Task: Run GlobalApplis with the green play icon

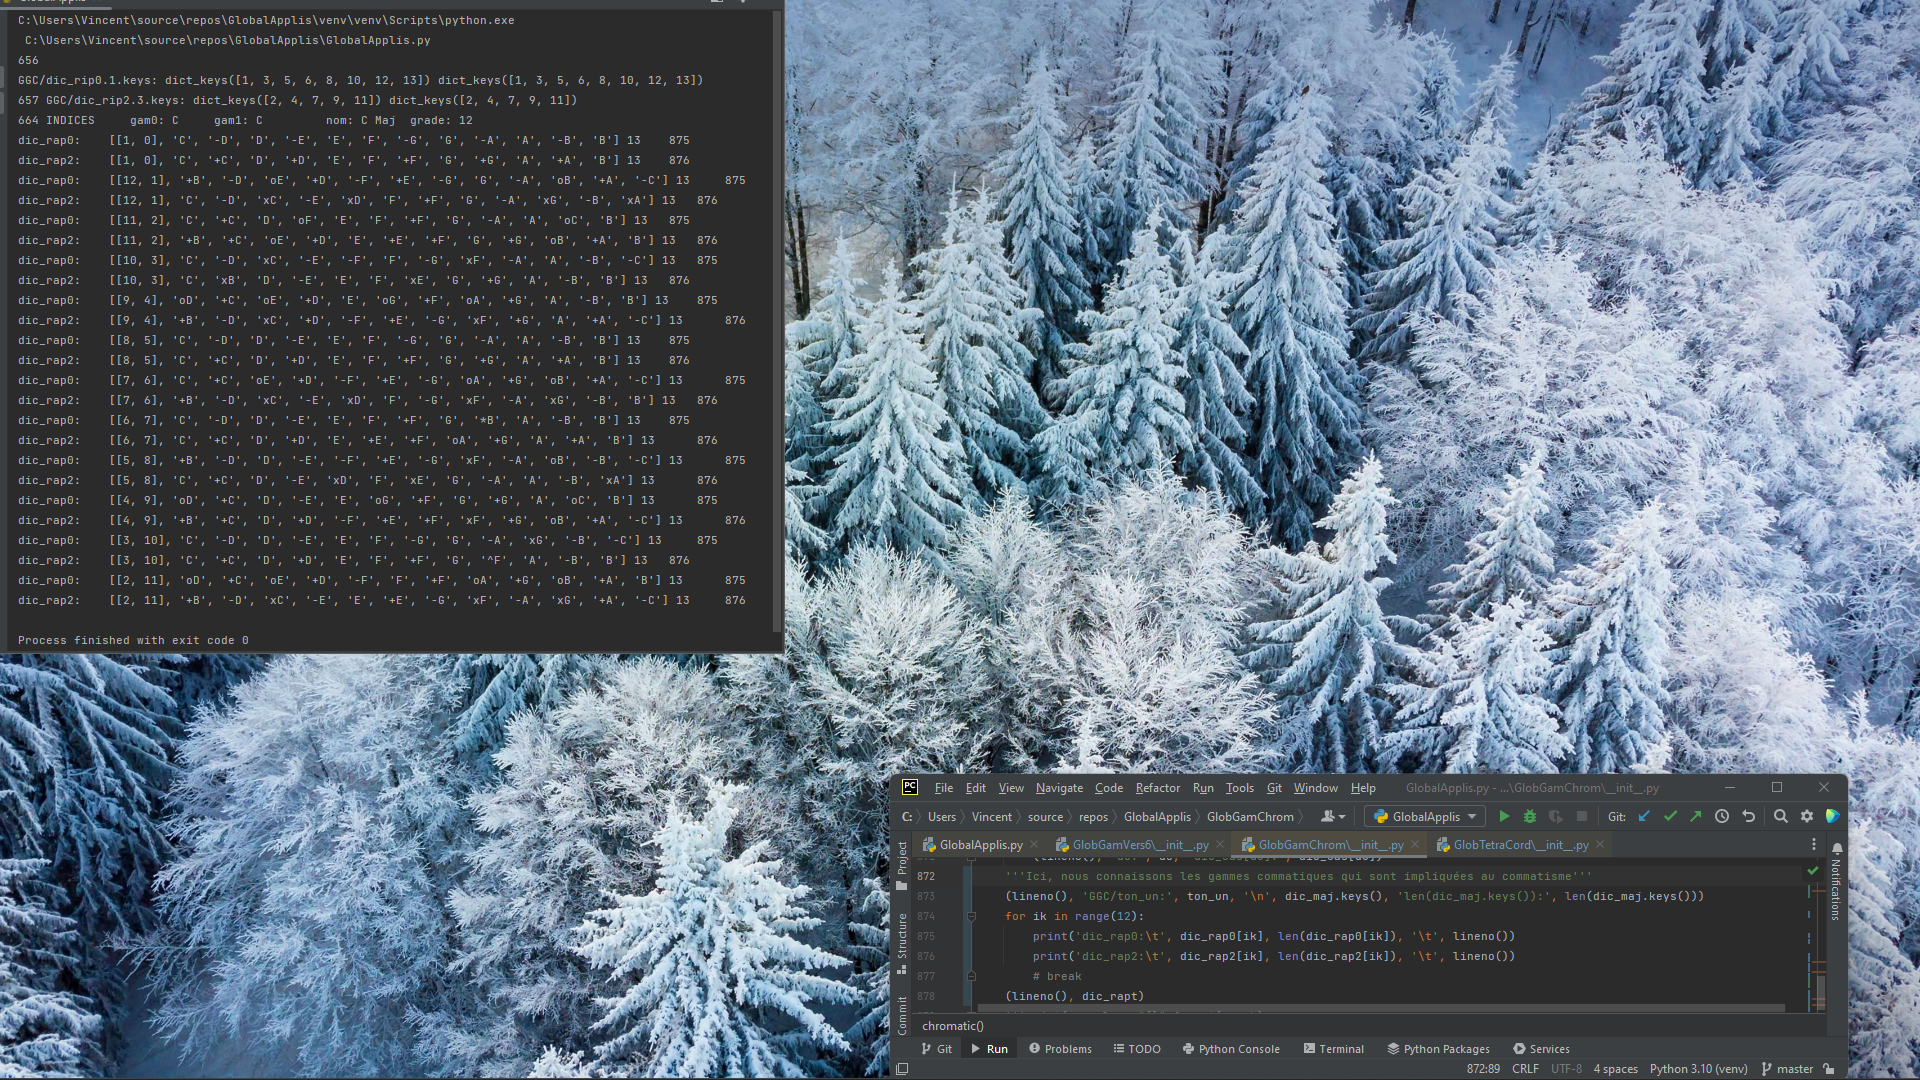Action: 1504,816
